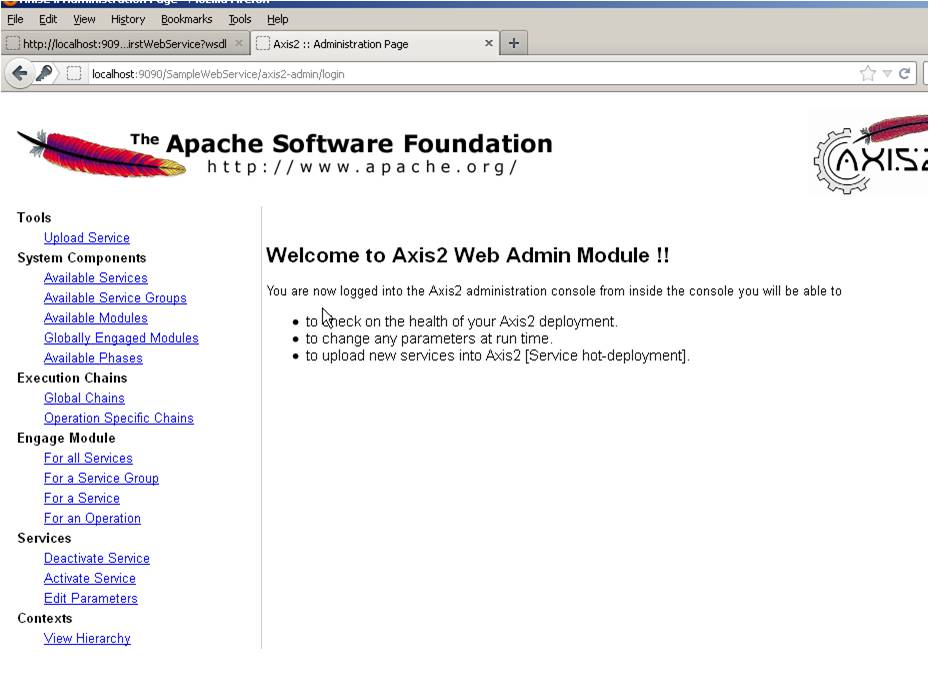
Task: Open the Deactivate Service page
Action: pyautogui.click(x=96, y=558)
